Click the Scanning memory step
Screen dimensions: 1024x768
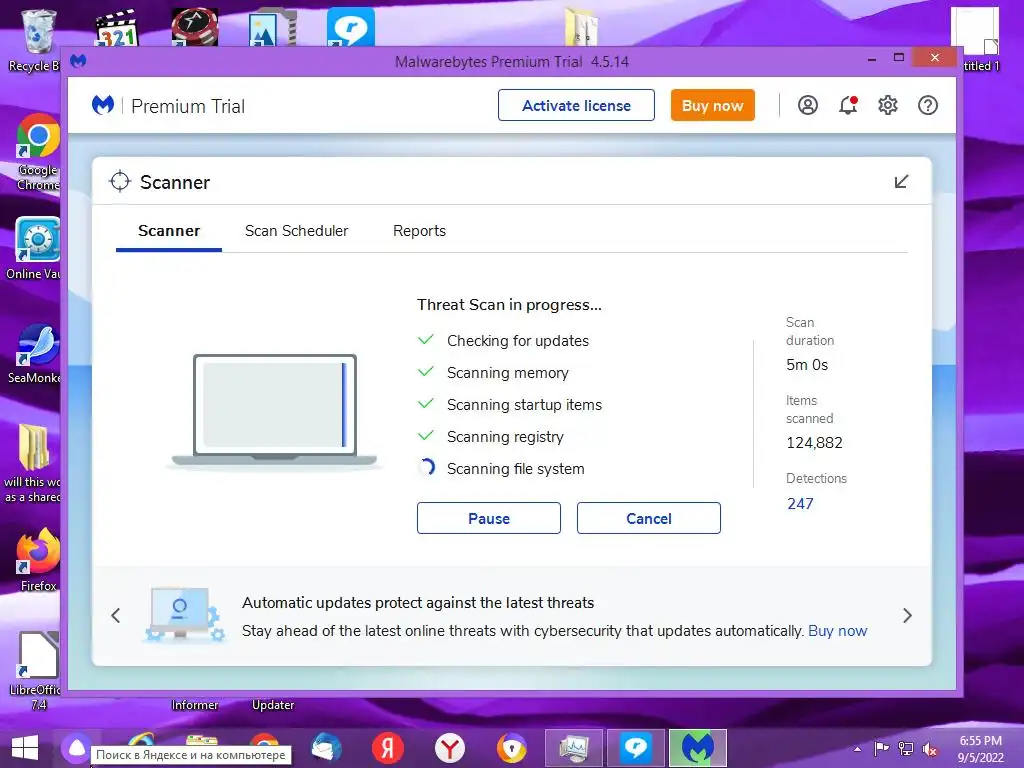[507, 373]
